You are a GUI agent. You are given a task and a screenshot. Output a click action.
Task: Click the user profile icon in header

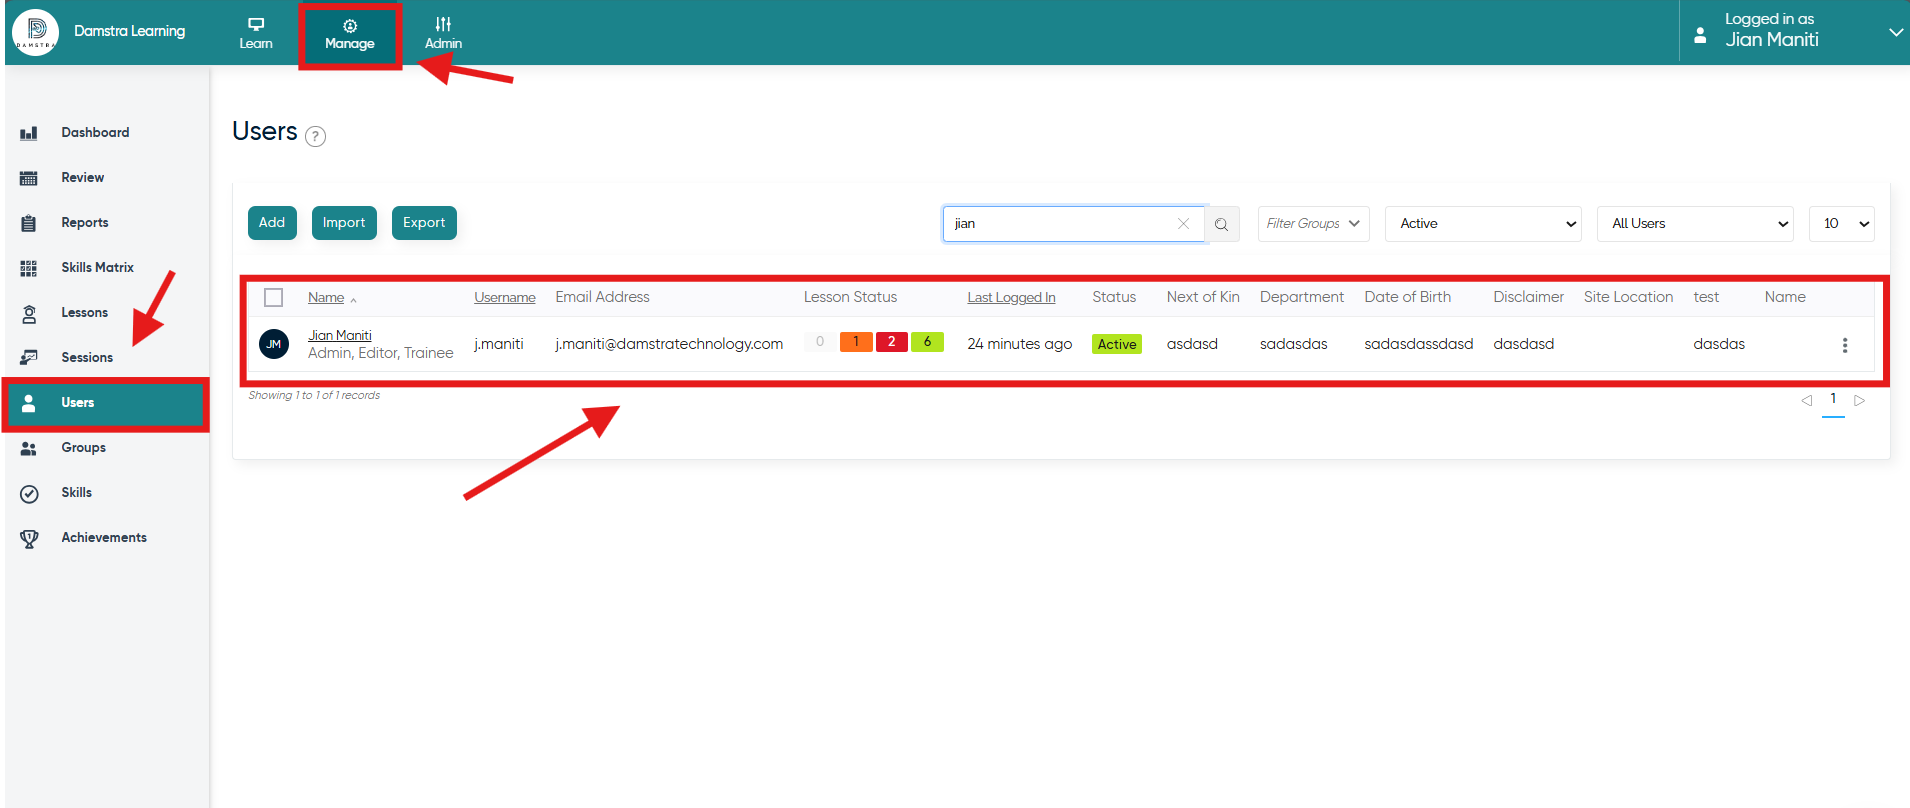point(1700,35)
